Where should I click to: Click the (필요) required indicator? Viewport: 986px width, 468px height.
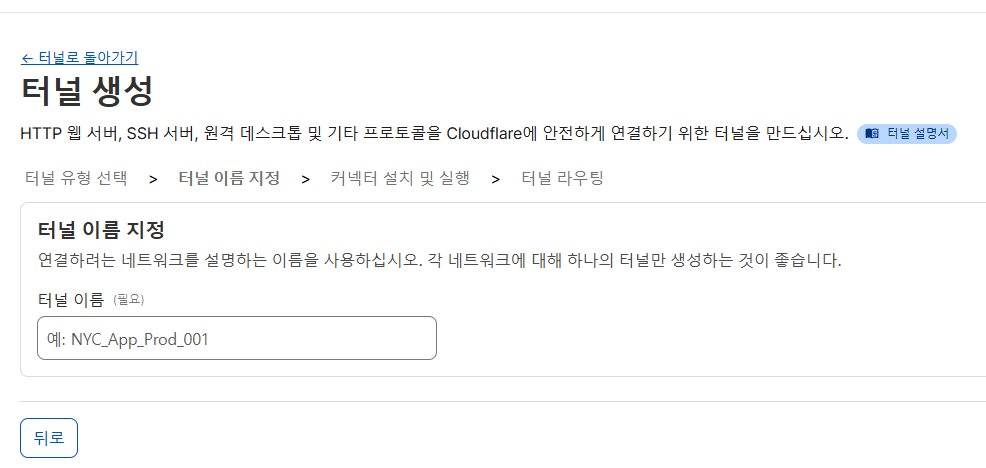point(129,300)
